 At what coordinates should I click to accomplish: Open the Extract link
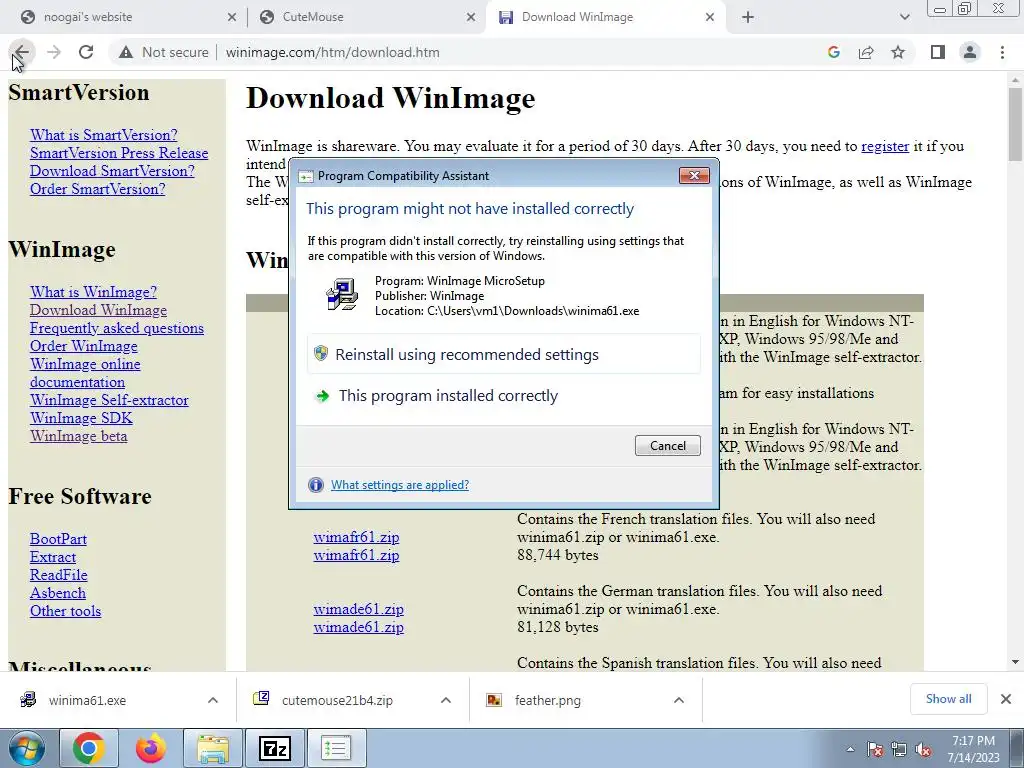tap(53, 557)
